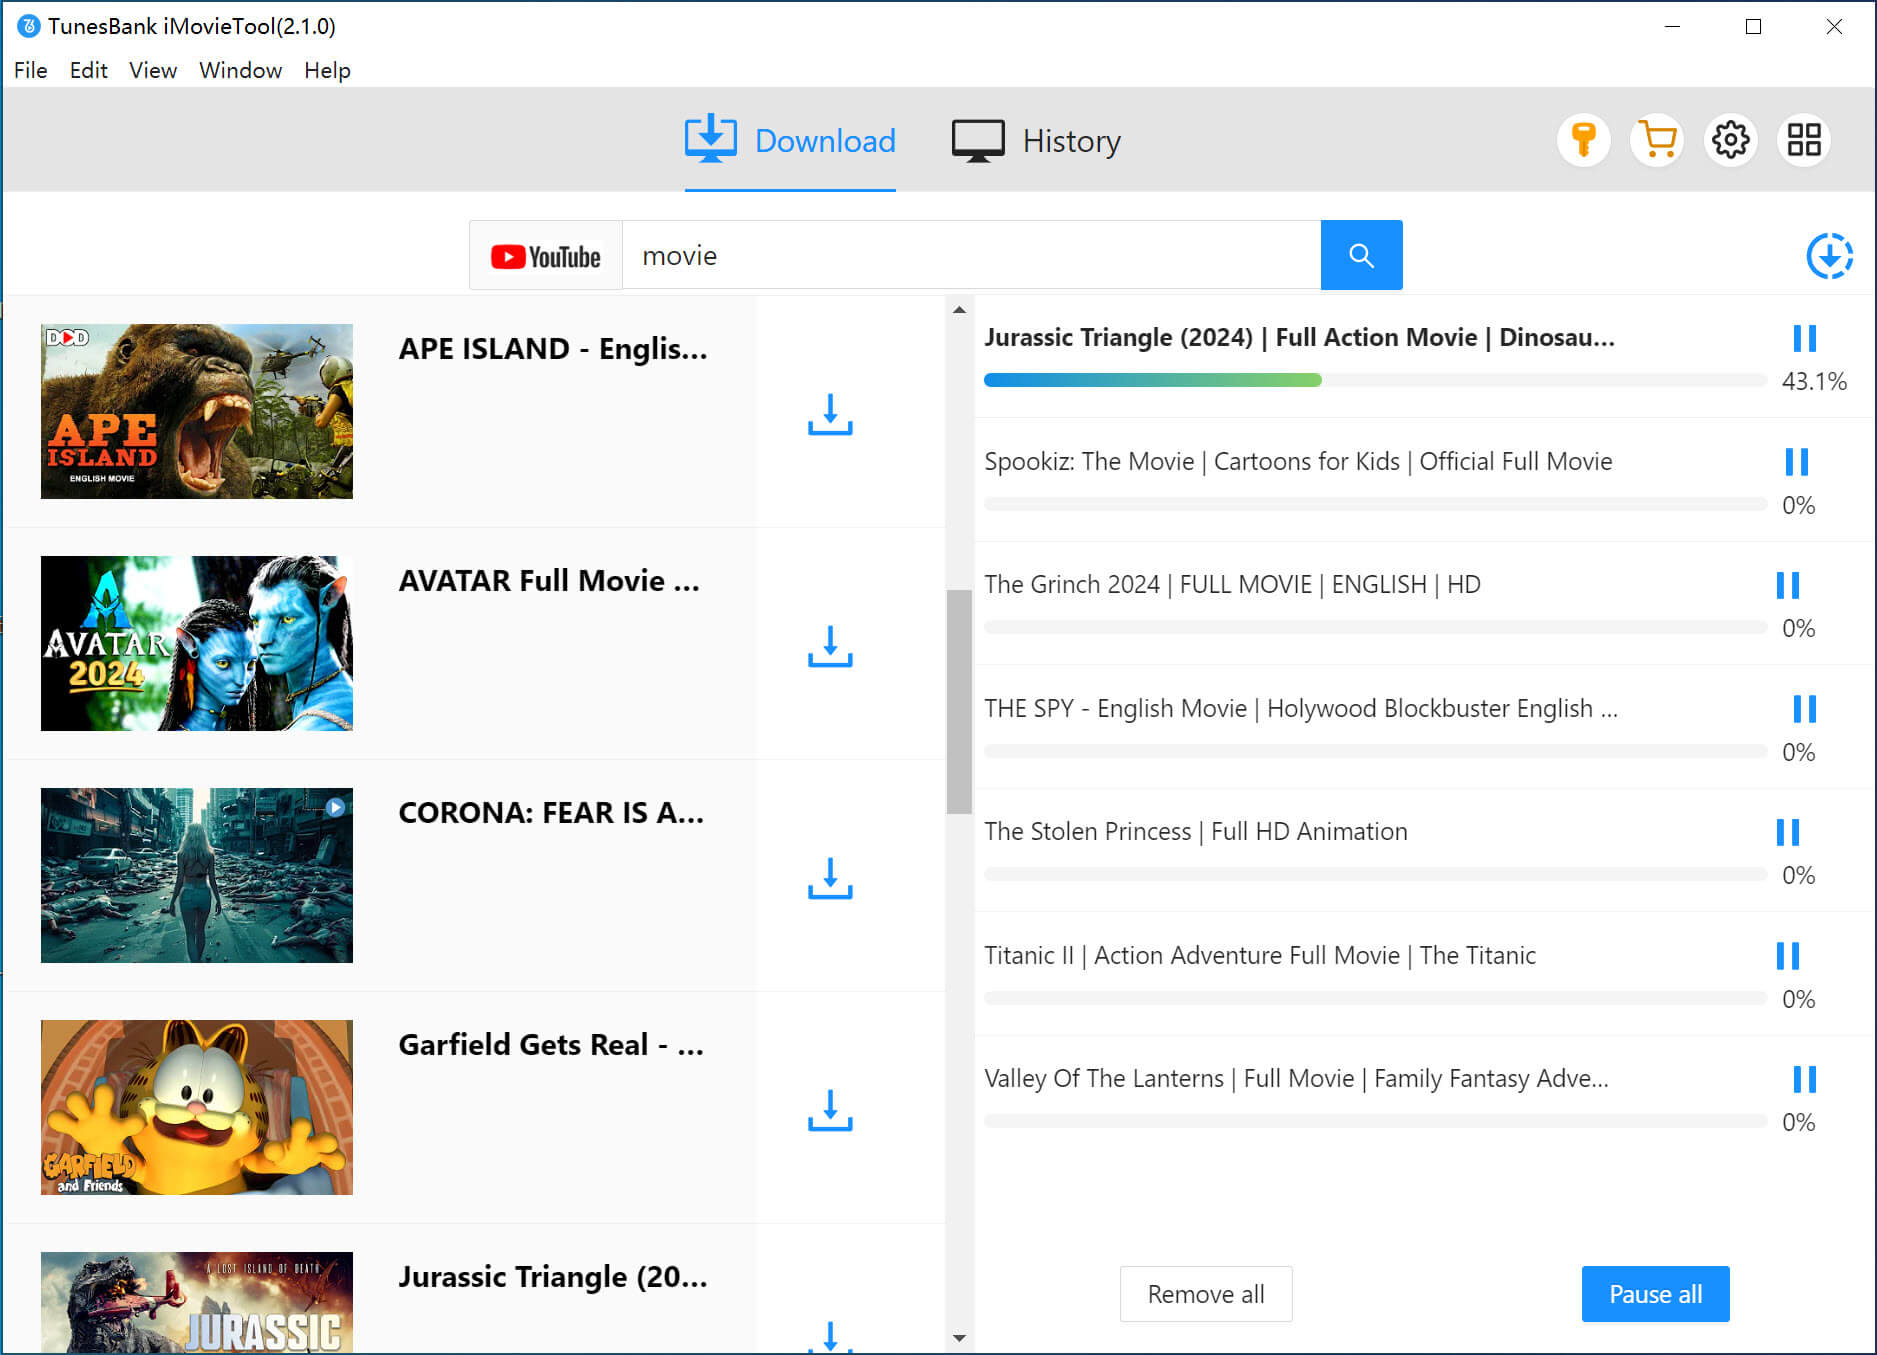Open the registration key icon
1877x1355 pixels.
pos(1584,141)
